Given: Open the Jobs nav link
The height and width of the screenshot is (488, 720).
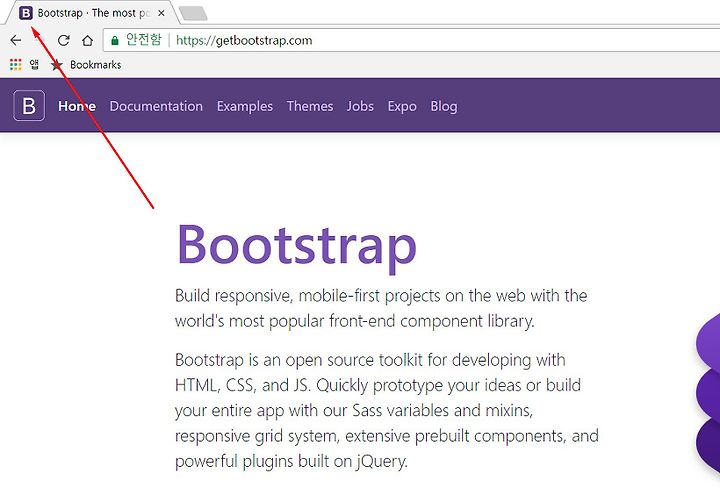Looking at the screenshot, I should (360, 106).
